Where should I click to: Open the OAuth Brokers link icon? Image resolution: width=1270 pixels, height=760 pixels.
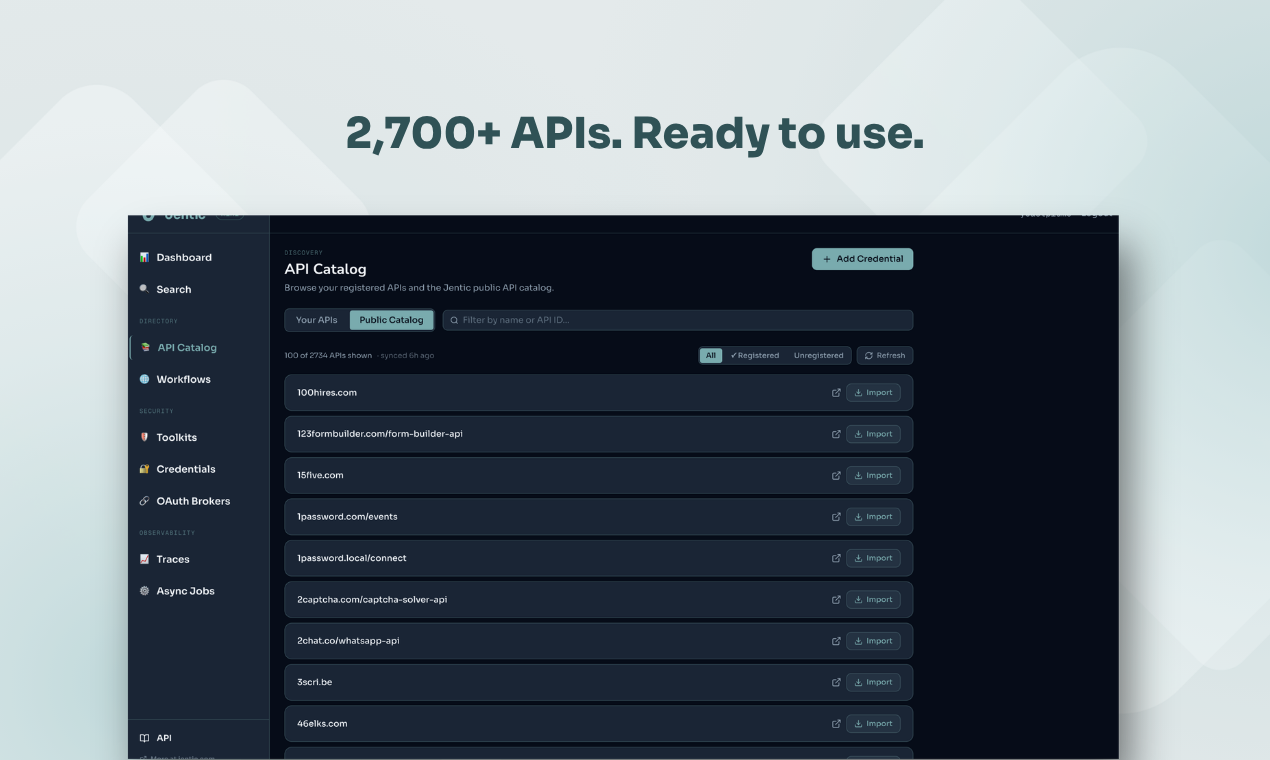click(144, 501)
